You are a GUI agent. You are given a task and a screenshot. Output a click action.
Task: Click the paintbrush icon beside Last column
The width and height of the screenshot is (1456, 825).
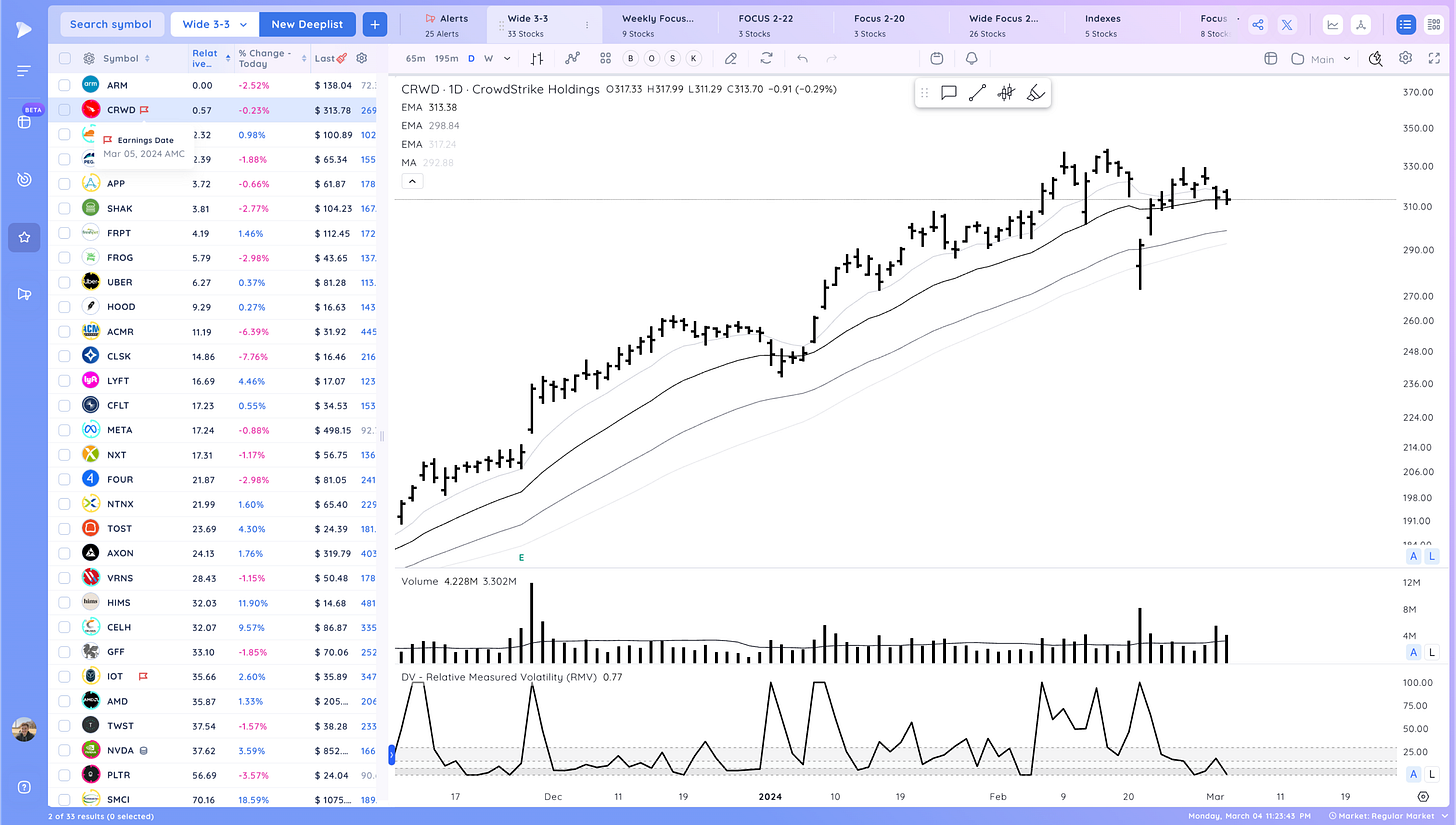pos(343,59)
